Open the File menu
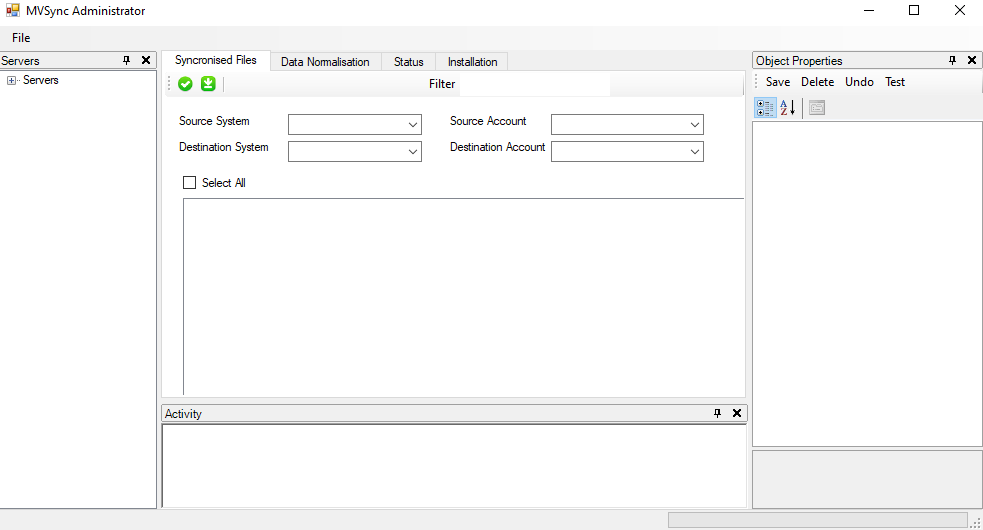This screenshot has height=530, width=983. point(21,38)
